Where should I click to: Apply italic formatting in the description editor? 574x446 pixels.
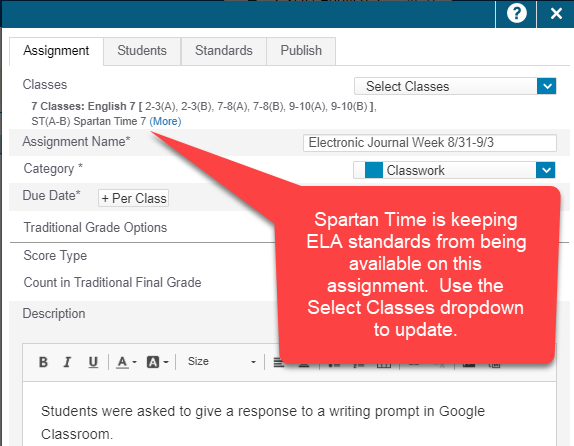(67, 362)
